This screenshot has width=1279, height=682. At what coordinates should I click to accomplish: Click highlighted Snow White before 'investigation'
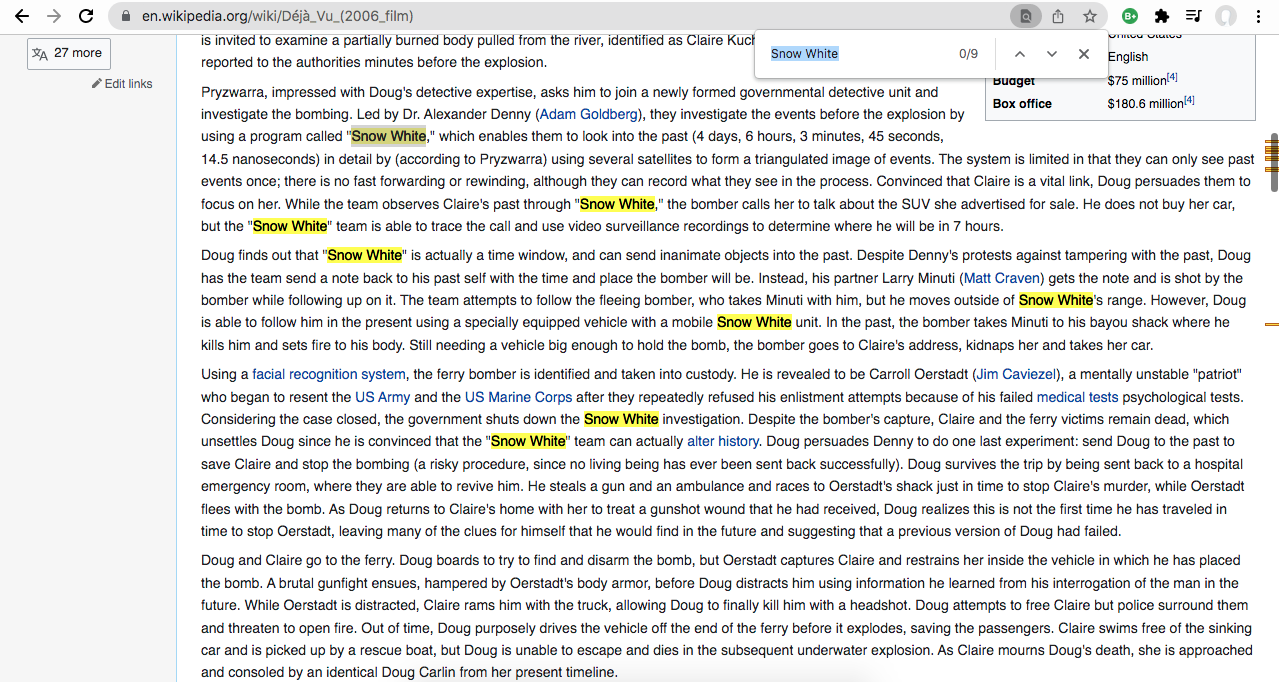(x=621, y=419)
